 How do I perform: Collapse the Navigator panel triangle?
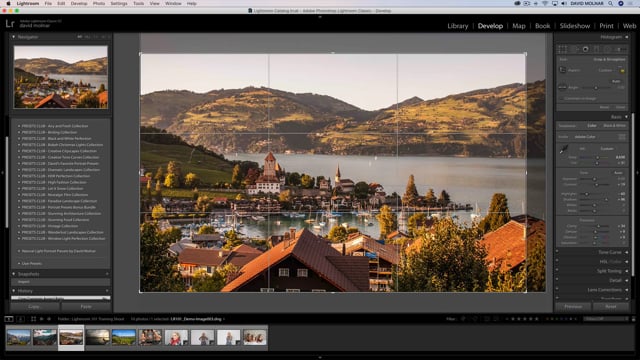(x=13, y=37)
